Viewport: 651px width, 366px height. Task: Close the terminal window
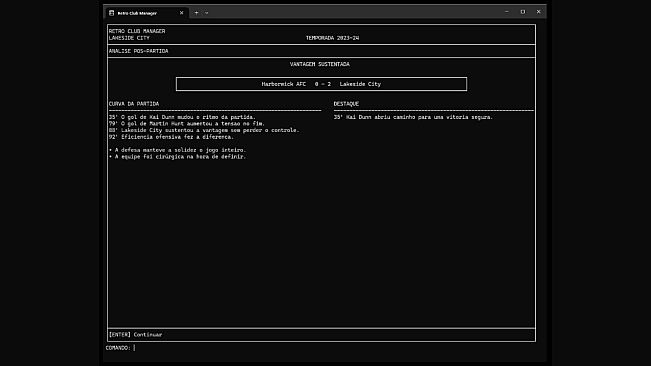538,12
